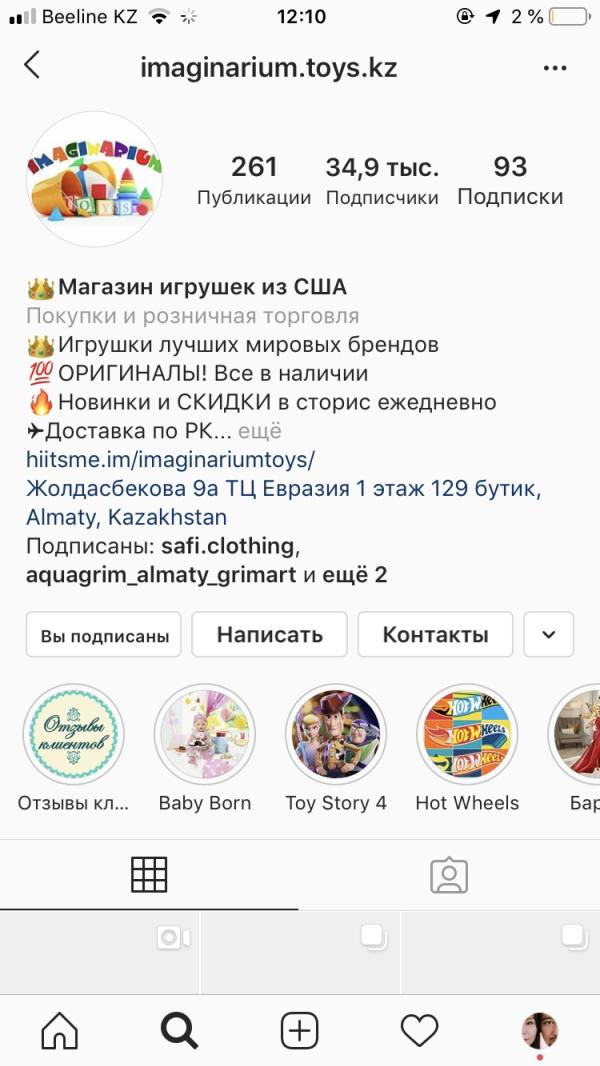Select the posts grid view tab
600x1066 pixels.
149,874
